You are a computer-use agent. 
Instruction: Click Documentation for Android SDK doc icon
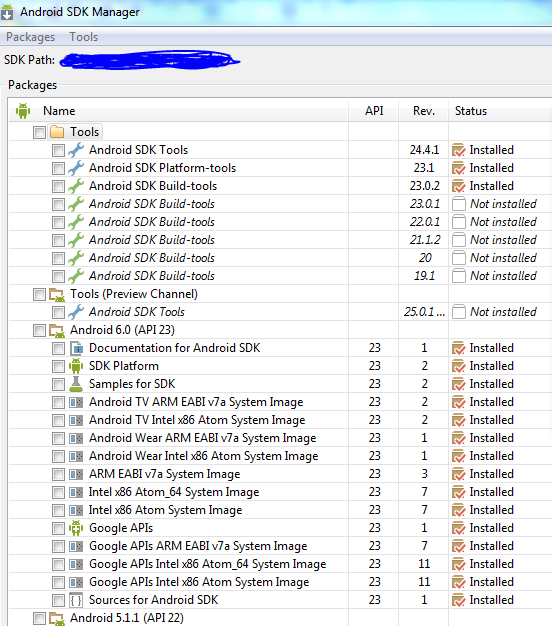click(76, 348)
